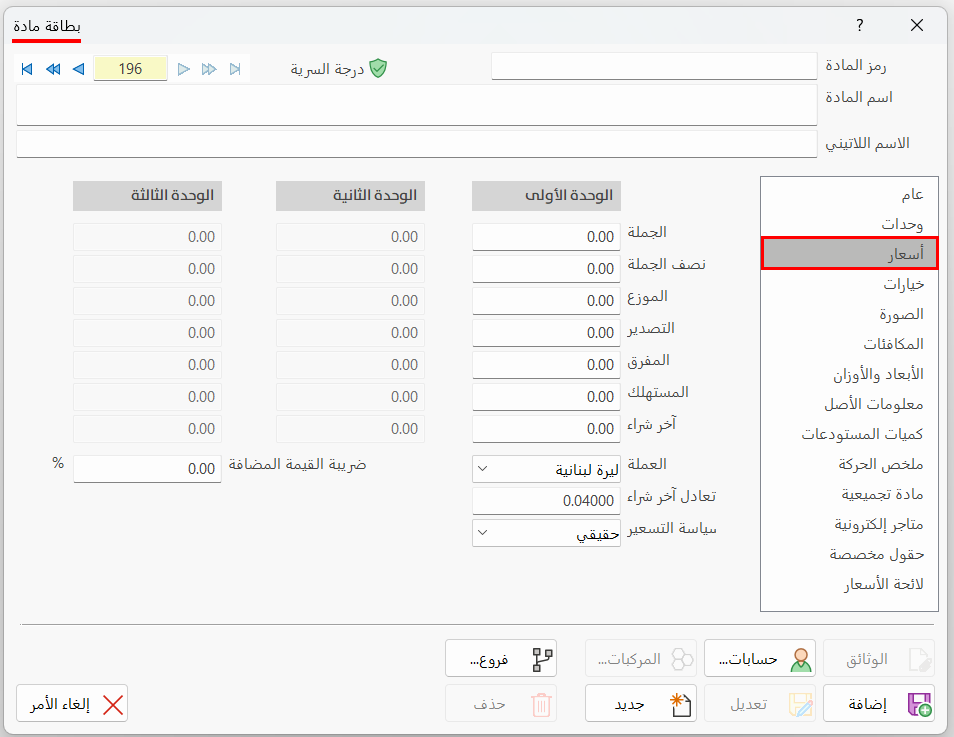Click the فروع... branches button
Image resolution: width=954 pixels, height=737 pixels.
501,658
